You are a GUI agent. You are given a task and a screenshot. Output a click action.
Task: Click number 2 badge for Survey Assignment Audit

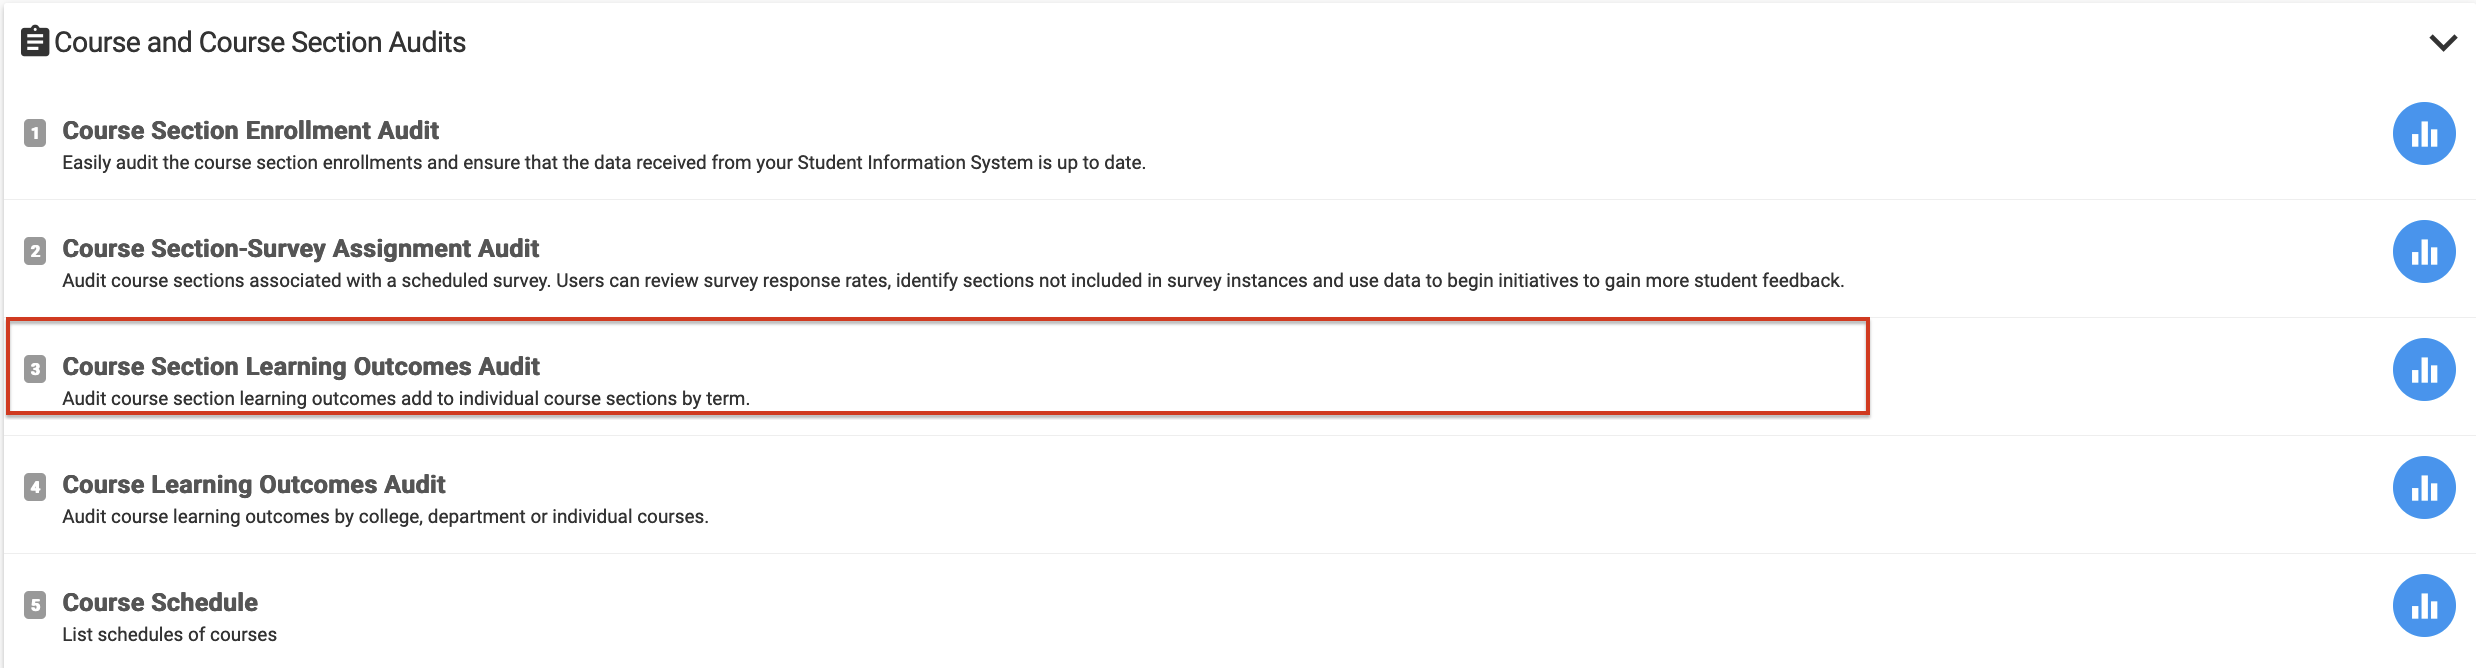(35, 251)
